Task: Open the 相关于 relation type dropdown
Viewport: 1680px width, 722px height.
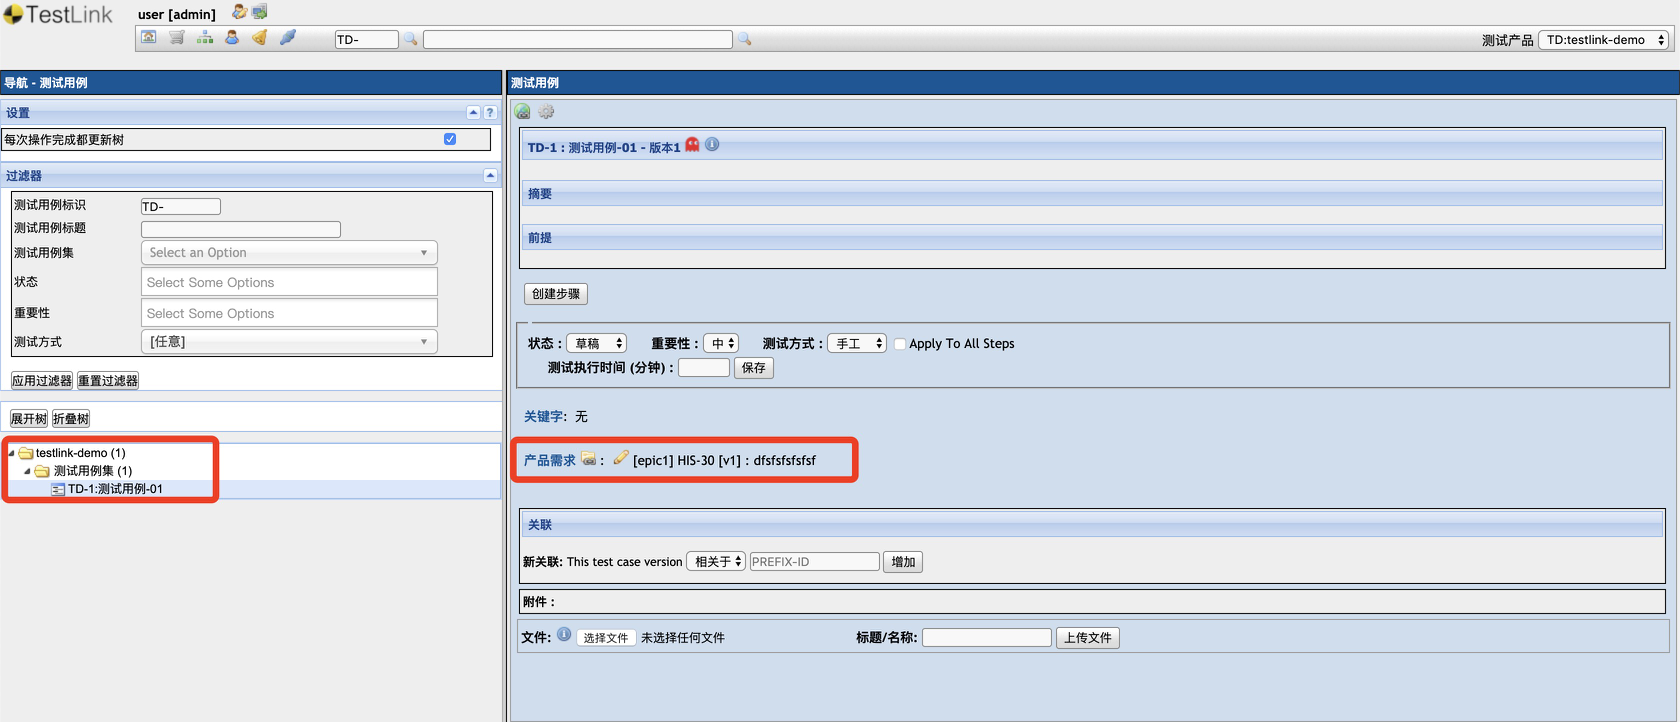Action: [x=716, y=562]
